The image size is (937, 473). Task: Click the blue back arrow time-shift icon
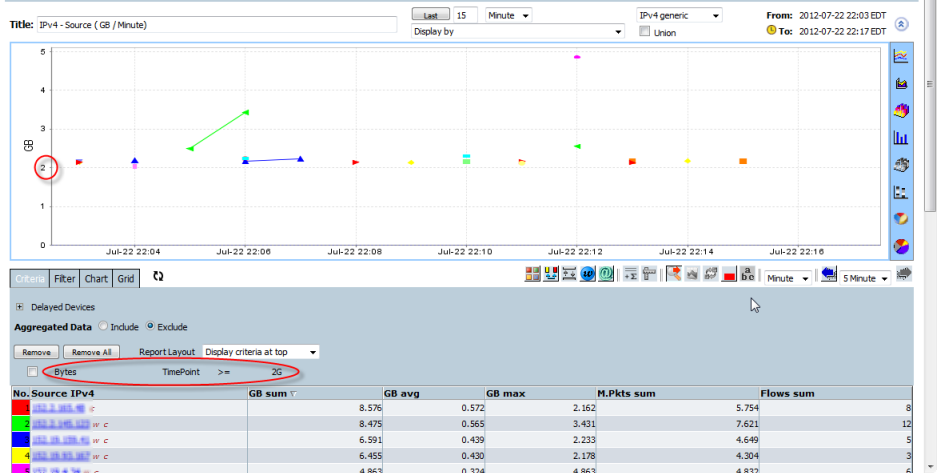click(828, 274)
